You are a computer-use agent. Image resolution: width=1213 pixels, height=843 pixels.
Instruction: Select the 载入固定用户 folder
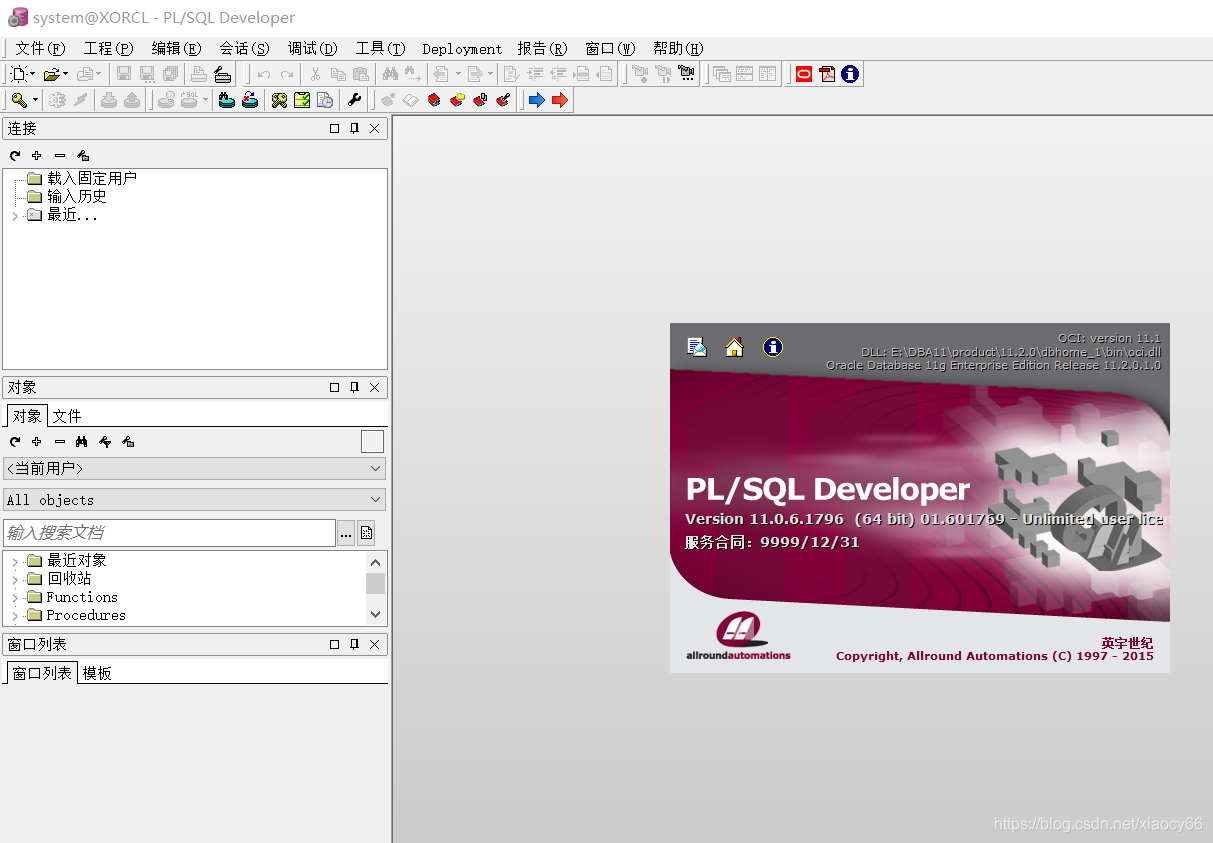point(81,178)
